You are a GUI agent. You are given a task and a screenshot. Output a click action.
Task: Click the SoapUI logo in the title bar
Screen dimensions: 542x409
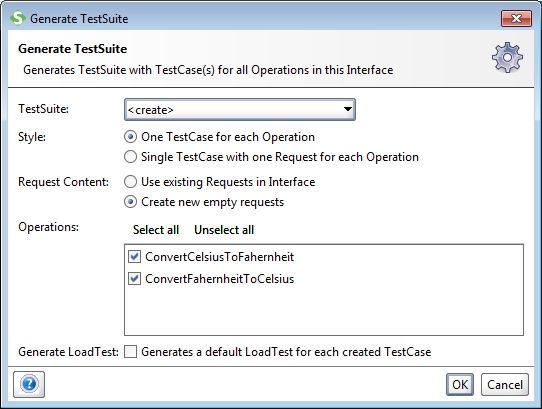pyautogui.click(x=18, y=18)
